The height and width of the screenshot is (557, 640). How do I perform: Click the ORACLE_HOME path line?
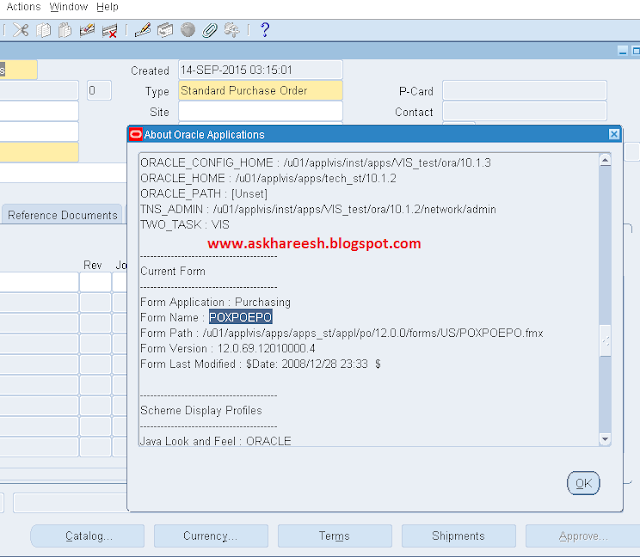[x=268, y=178]
